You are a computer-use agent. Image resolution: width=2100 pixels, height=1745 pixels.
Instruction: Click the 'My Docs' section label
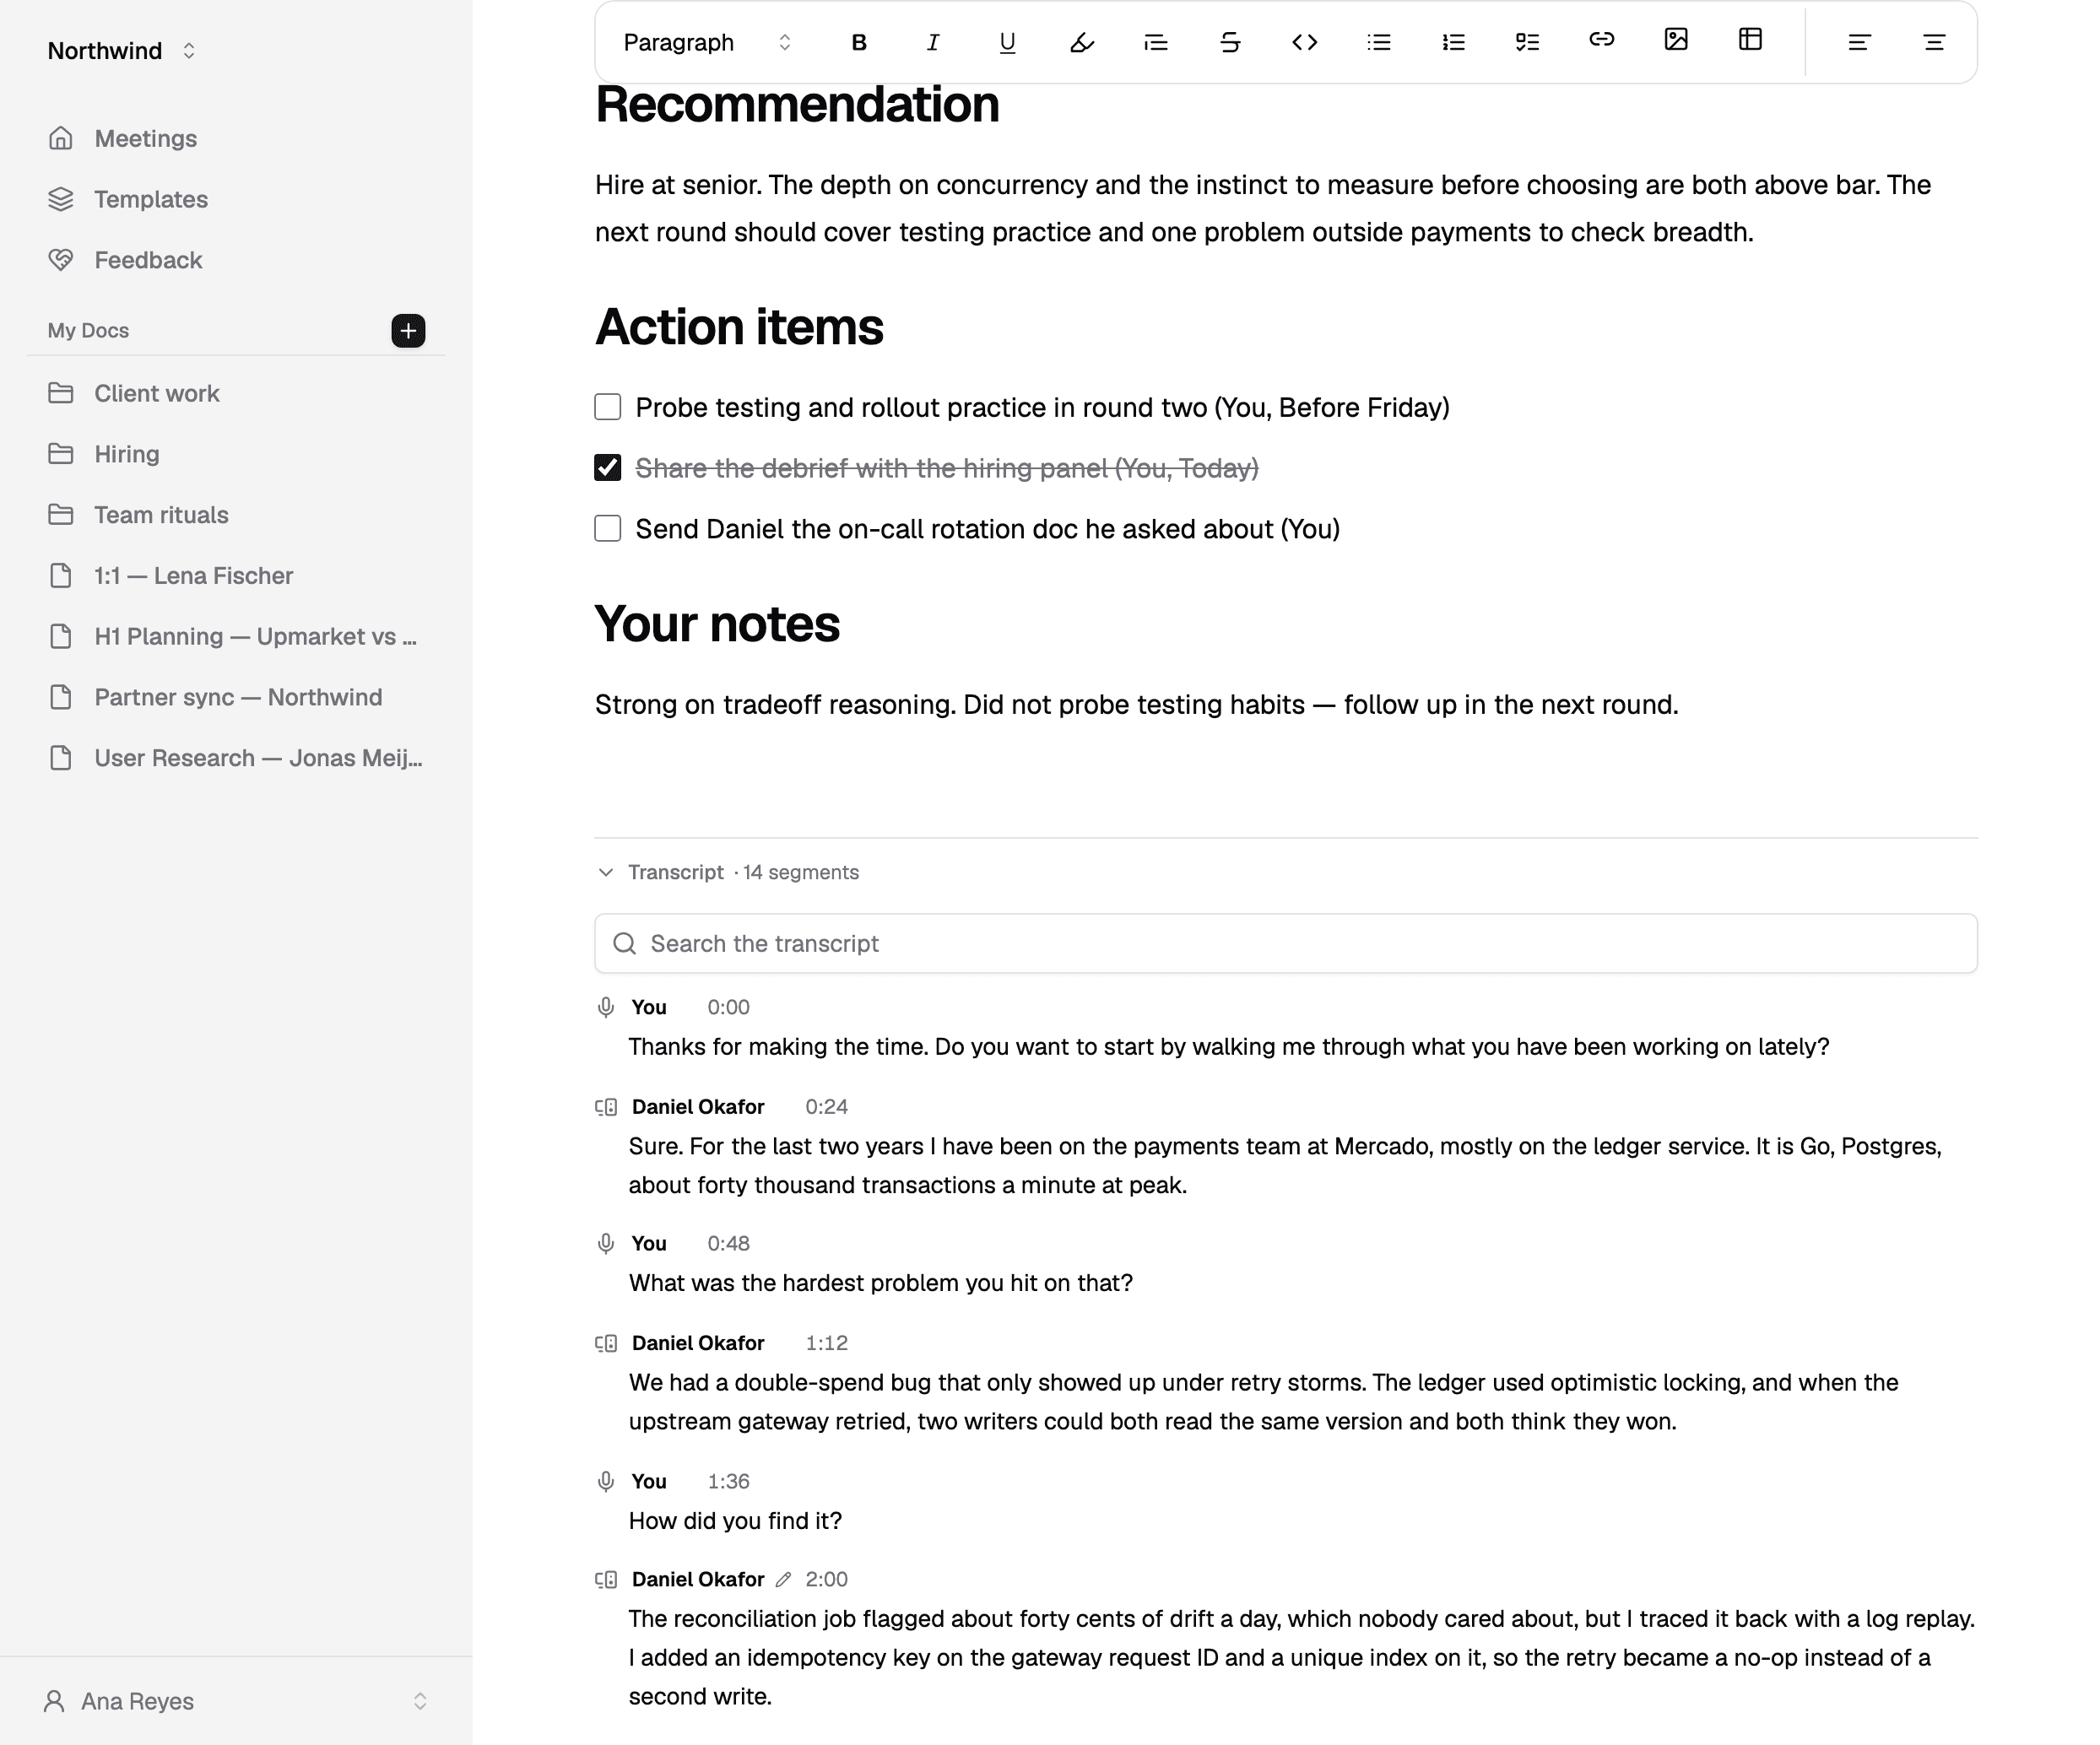(88, 330)
